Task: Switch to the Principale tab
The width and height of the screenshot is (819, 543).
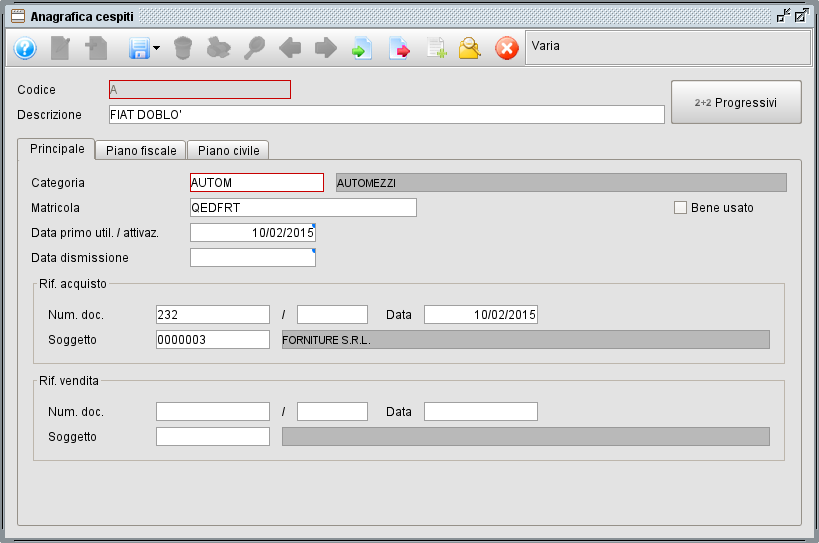Action: click(57, 149)
